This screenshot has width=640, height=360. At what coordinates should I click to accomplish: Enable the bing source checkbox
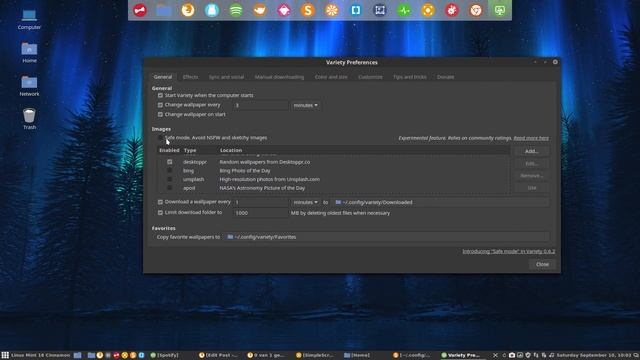pyautogui.click(x=169, y=171)
